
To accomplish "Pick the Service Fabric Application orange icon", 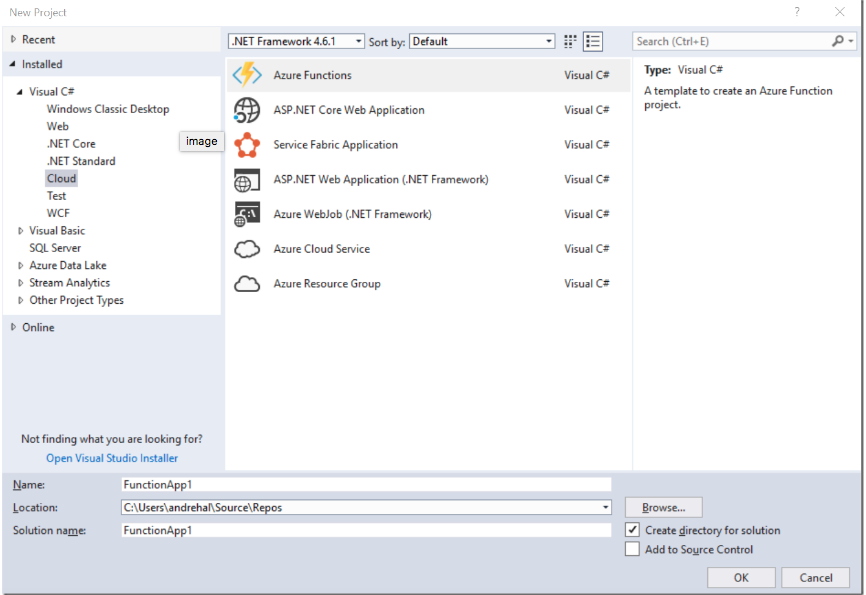I will pos(246,145).
